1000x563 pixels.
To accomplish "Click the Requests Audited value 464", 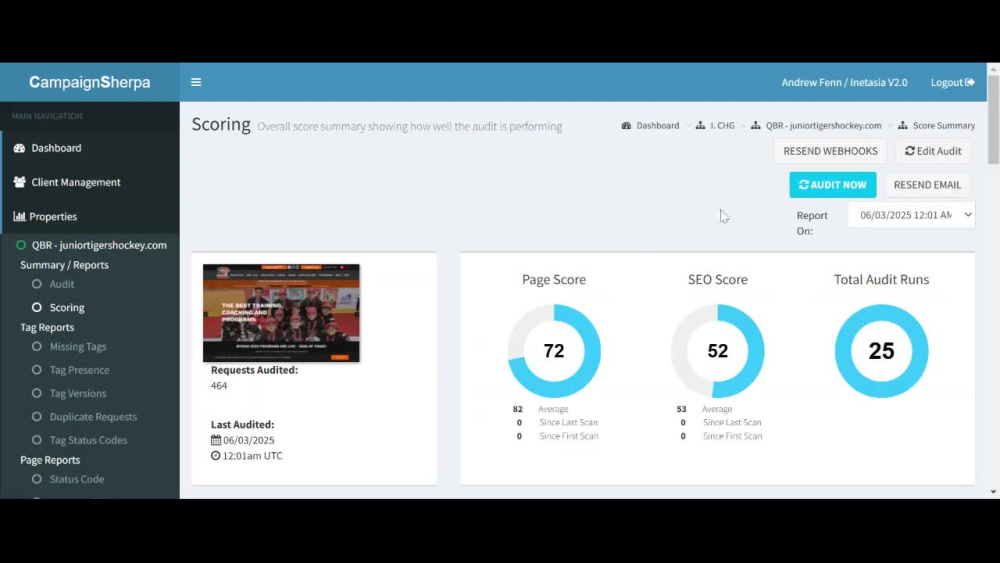I will pos(219,385).
